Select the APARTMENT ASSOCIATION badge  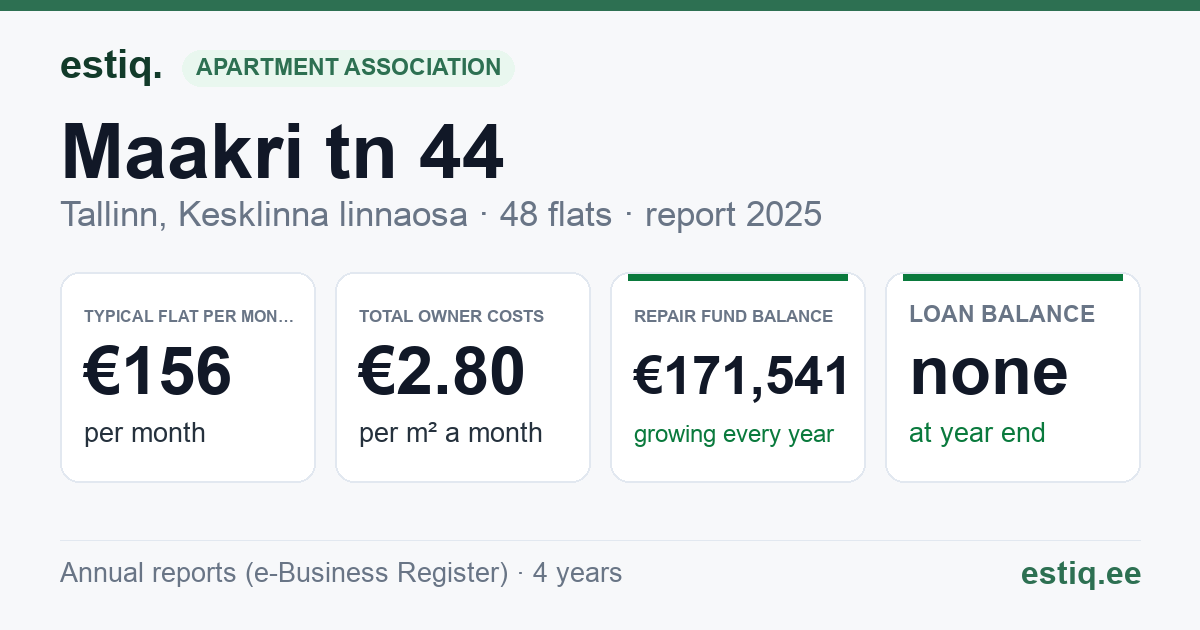click(x=348, y=68)
